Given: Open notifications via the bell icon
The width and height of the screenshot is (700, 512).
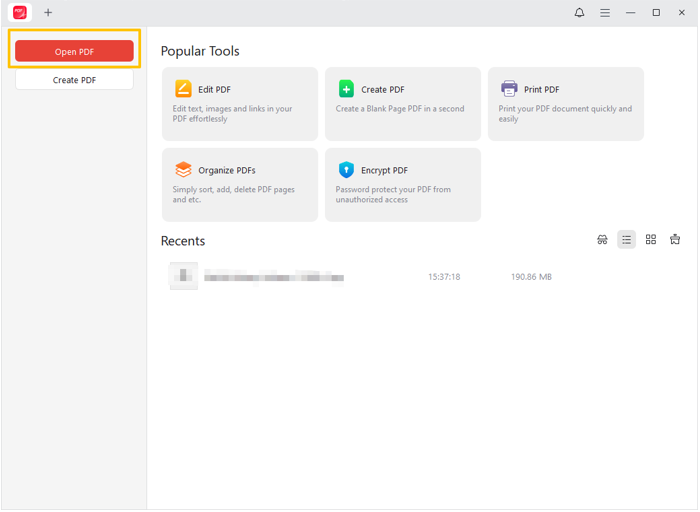Looking at the screenshot, I should [579, 13].
